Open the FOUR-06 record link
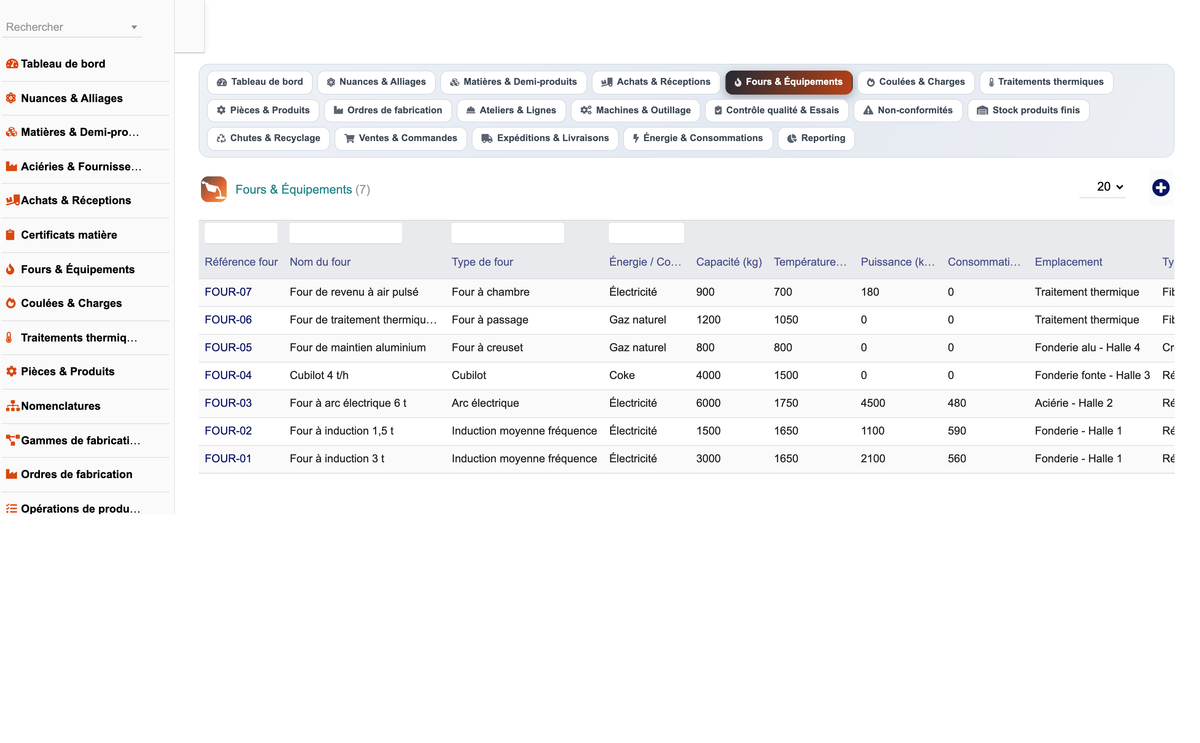Image resolution: width=1200 pixels, height=743 pixels. point(228,320)
